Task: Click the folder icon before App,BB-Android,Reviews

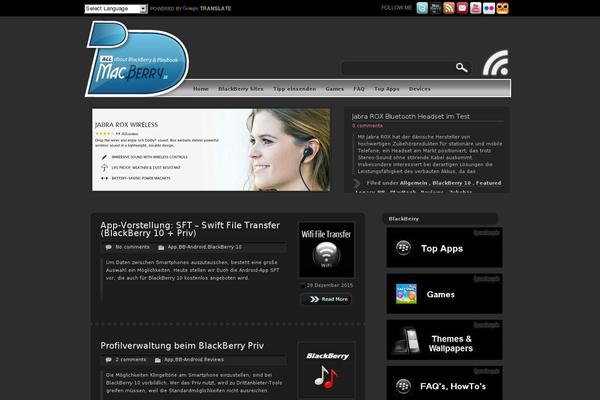Action: [x=158, y=360]
